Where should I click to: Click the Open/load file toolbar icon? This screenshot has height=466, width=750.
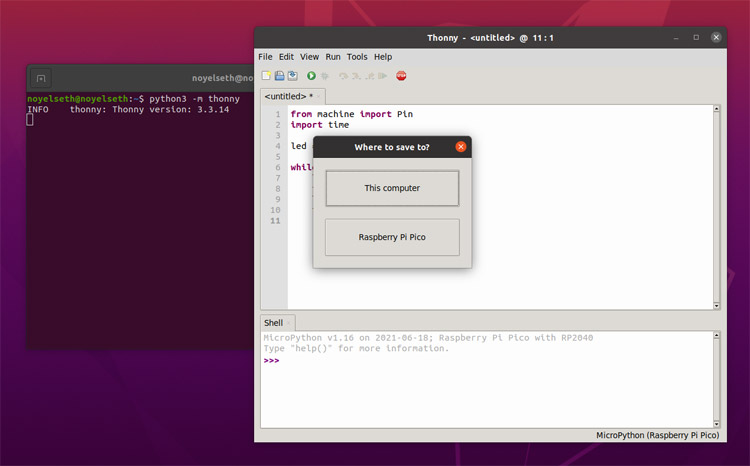292,76
